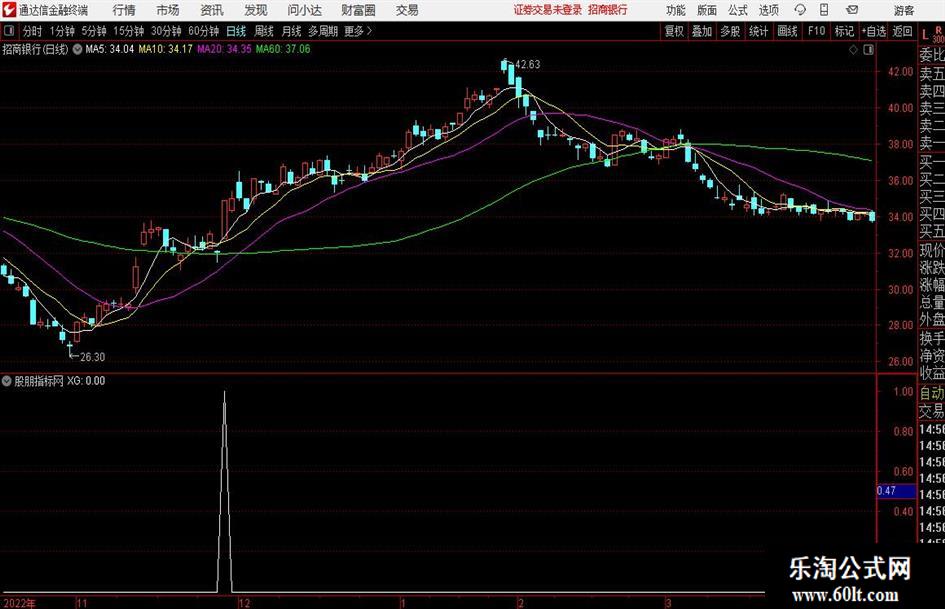Click the XG signal spike in indicator panel

pyautogui.click(x=225, y=491)
